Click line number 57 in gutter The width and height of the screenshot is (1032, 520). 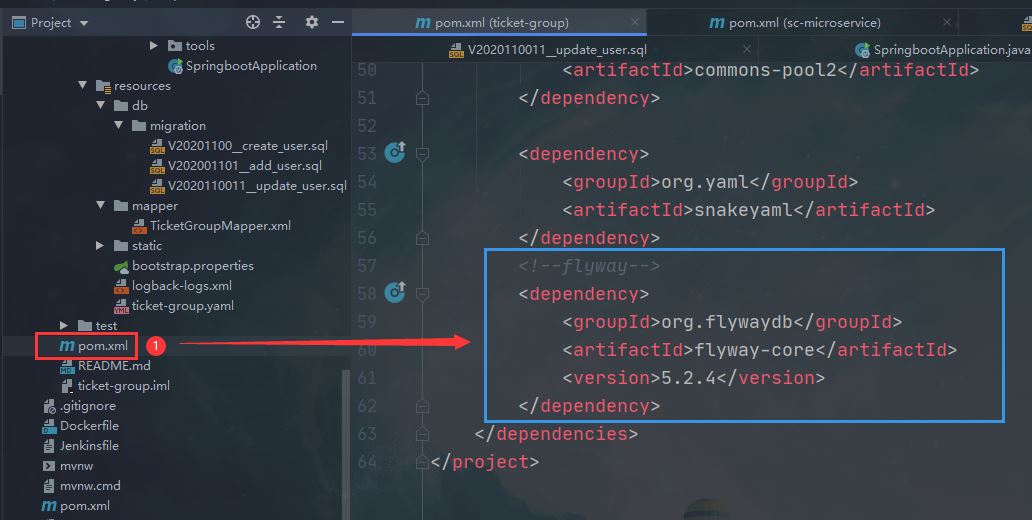pos(367,266)
